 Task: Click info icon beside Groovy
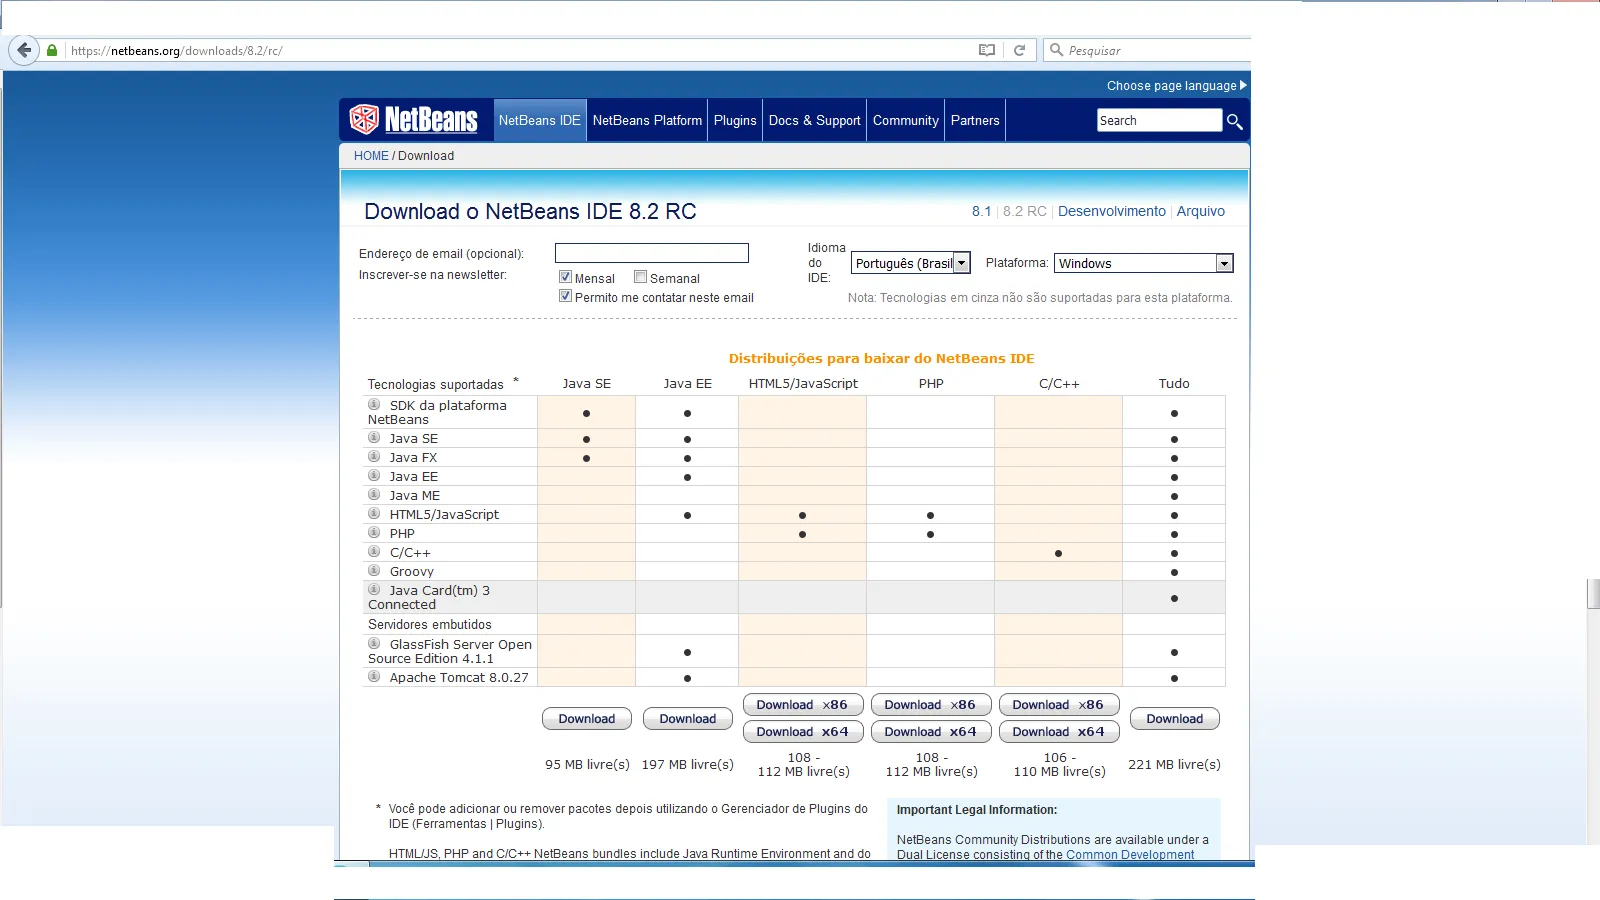(x=374, y=571)
